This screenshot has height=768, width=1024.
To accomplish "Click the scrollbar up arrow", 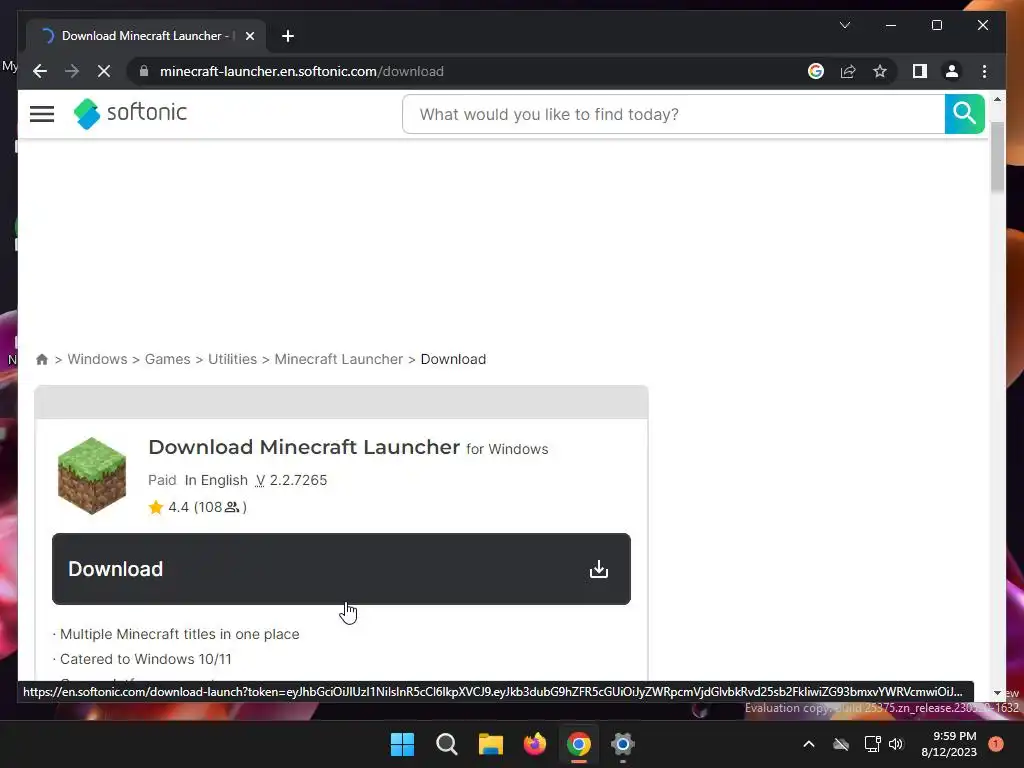I will [997, 100].
